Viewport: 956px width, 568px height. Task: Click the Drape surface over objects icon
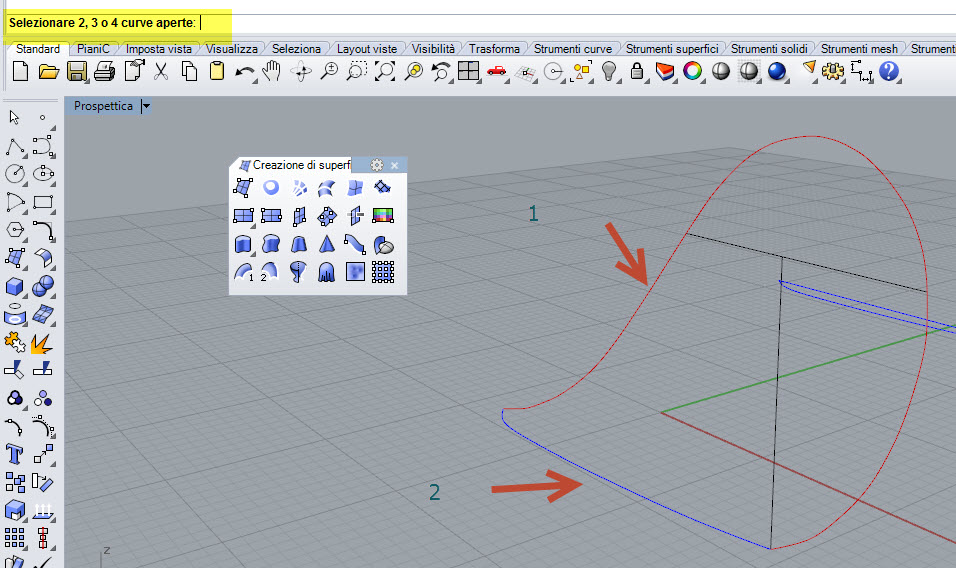[326, 271]
